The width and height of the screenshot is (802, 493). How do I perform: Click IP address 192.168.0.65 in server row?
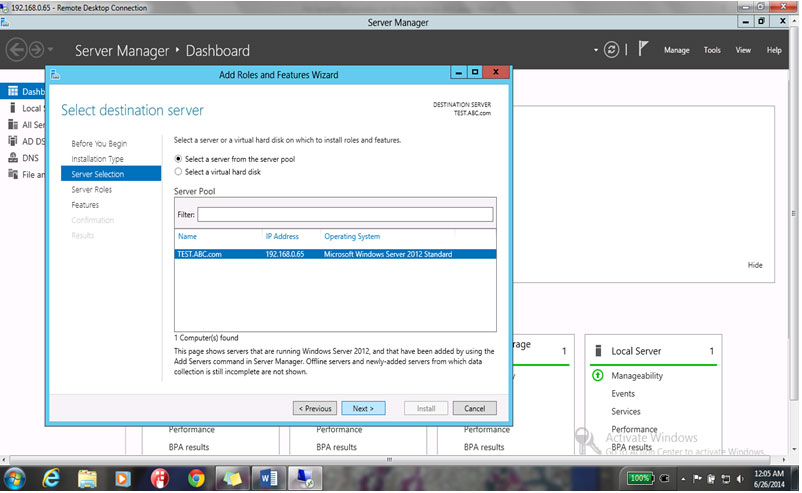pyautogui.click(x=285, y=254)
